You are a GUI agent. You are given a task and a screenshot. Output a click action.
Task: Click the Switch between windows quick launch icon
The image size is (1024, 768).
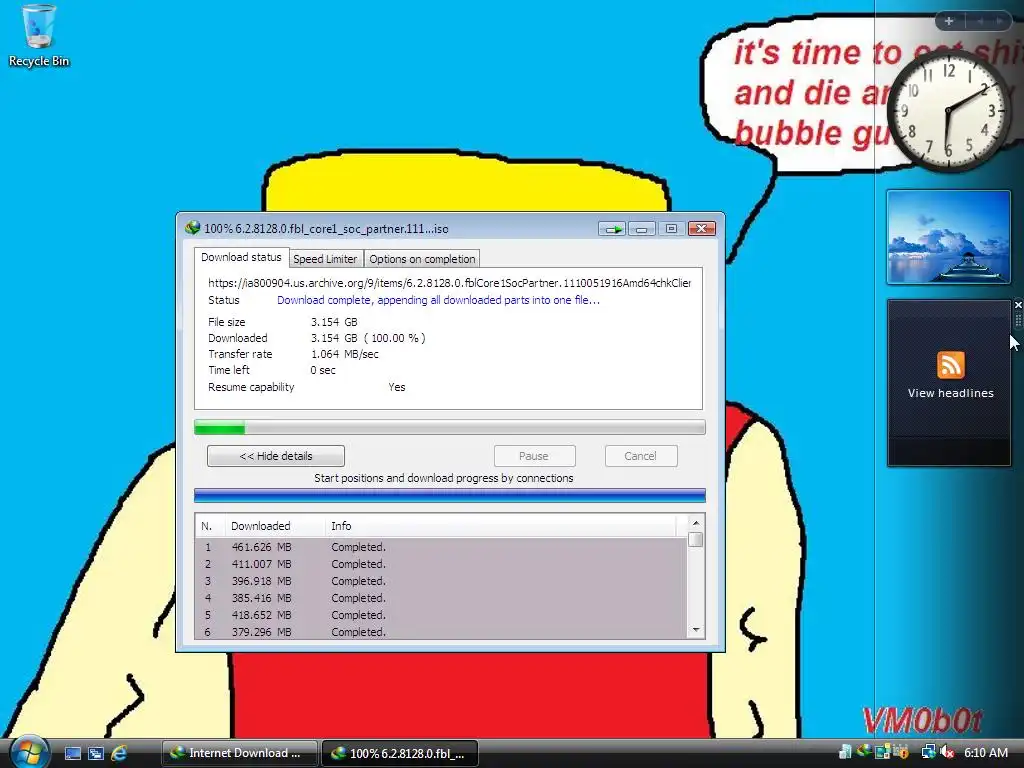point(96,753)
